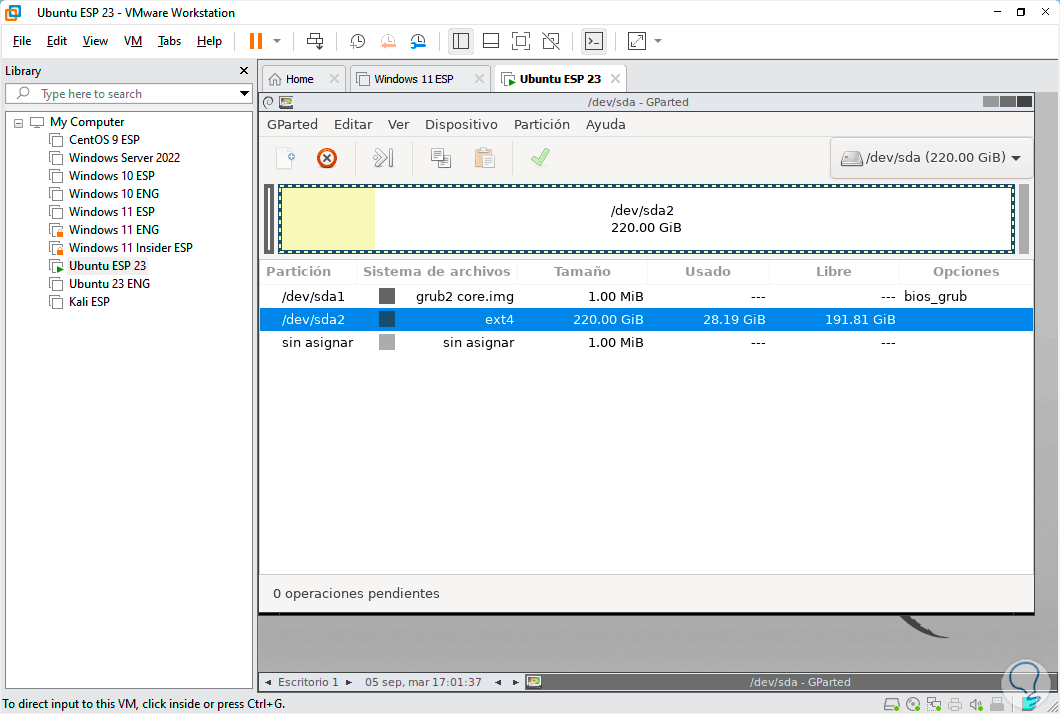Open the power options dropdown arrow
The height and width of the screenshot is (714, 1060).
pyautogui.click(x=277, y=41)
